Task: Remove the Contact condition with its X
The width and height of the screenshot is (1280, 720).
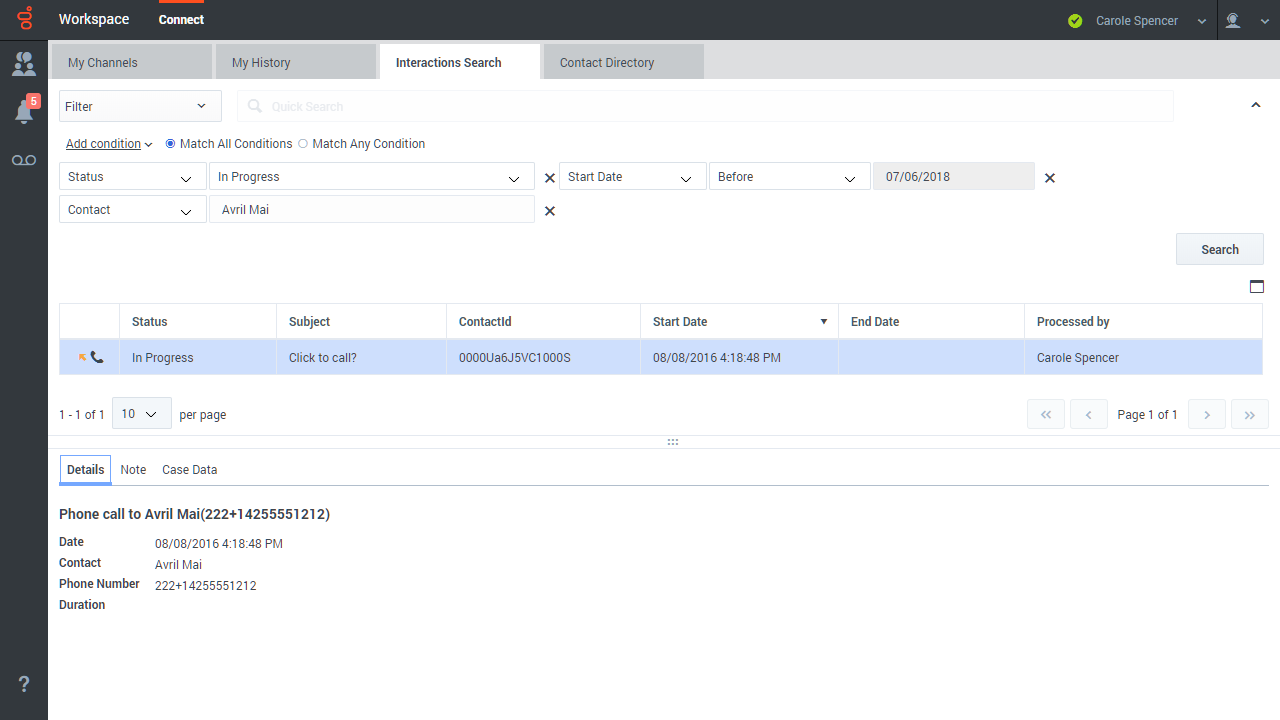Action: [x=549, y=211]
